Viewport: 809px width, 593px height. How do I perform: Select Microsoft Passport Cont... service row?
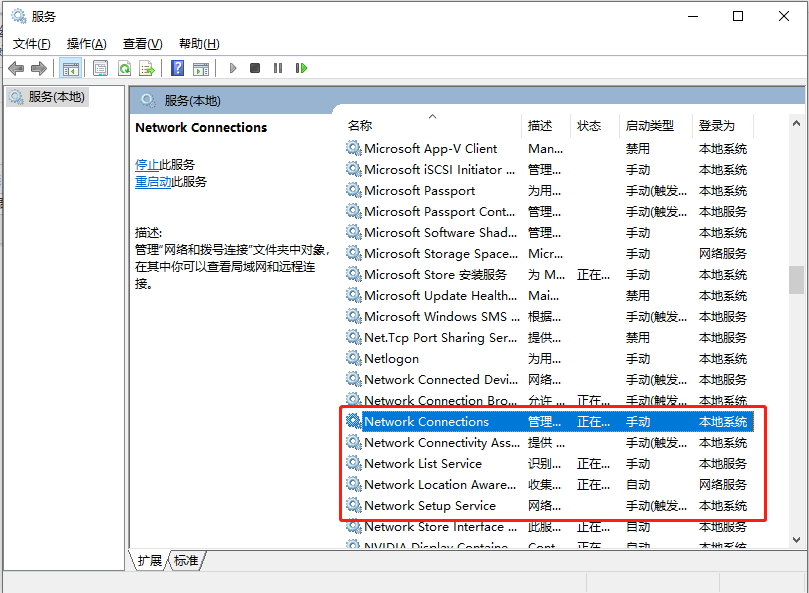pyautogui.click(x=549, y=212)
